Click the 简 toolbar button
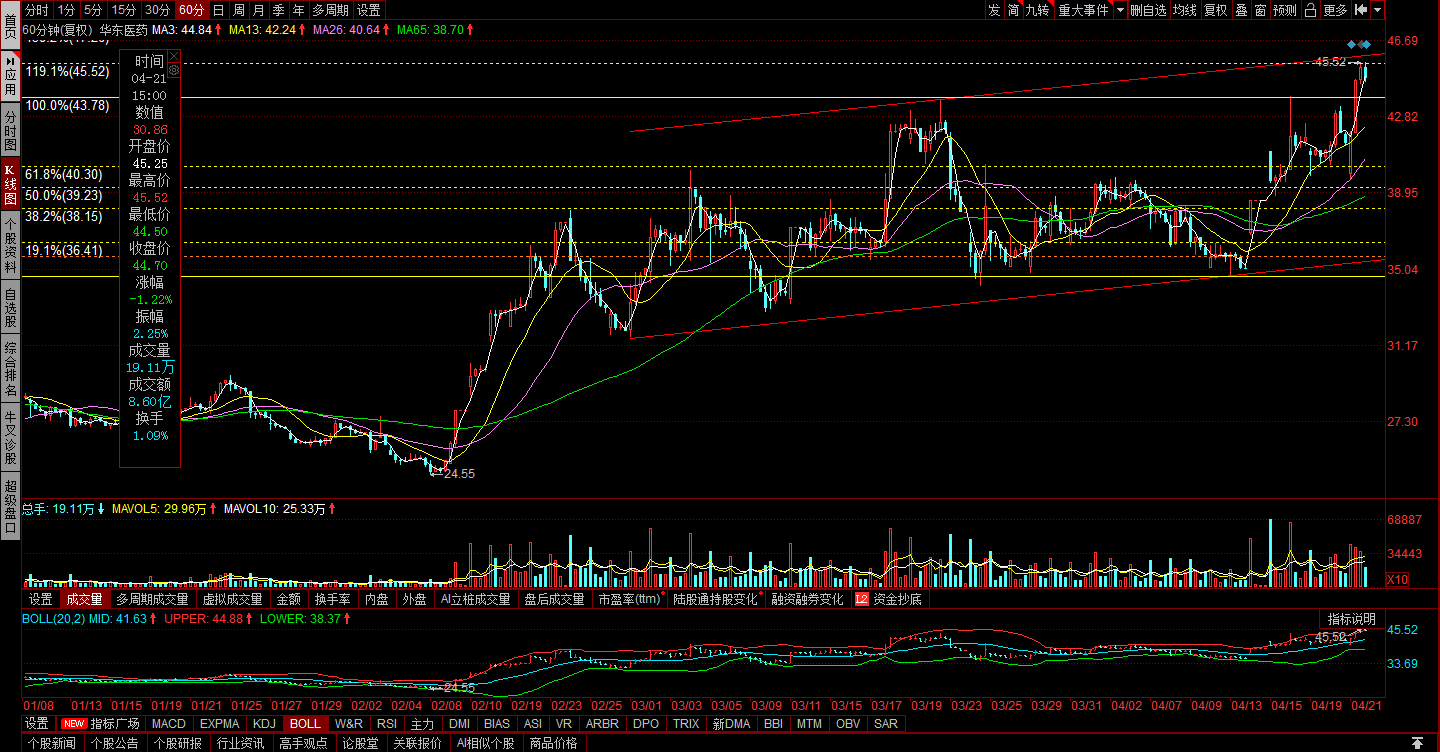Viewport: 1440px width, 752px height. click(1014, 10)
